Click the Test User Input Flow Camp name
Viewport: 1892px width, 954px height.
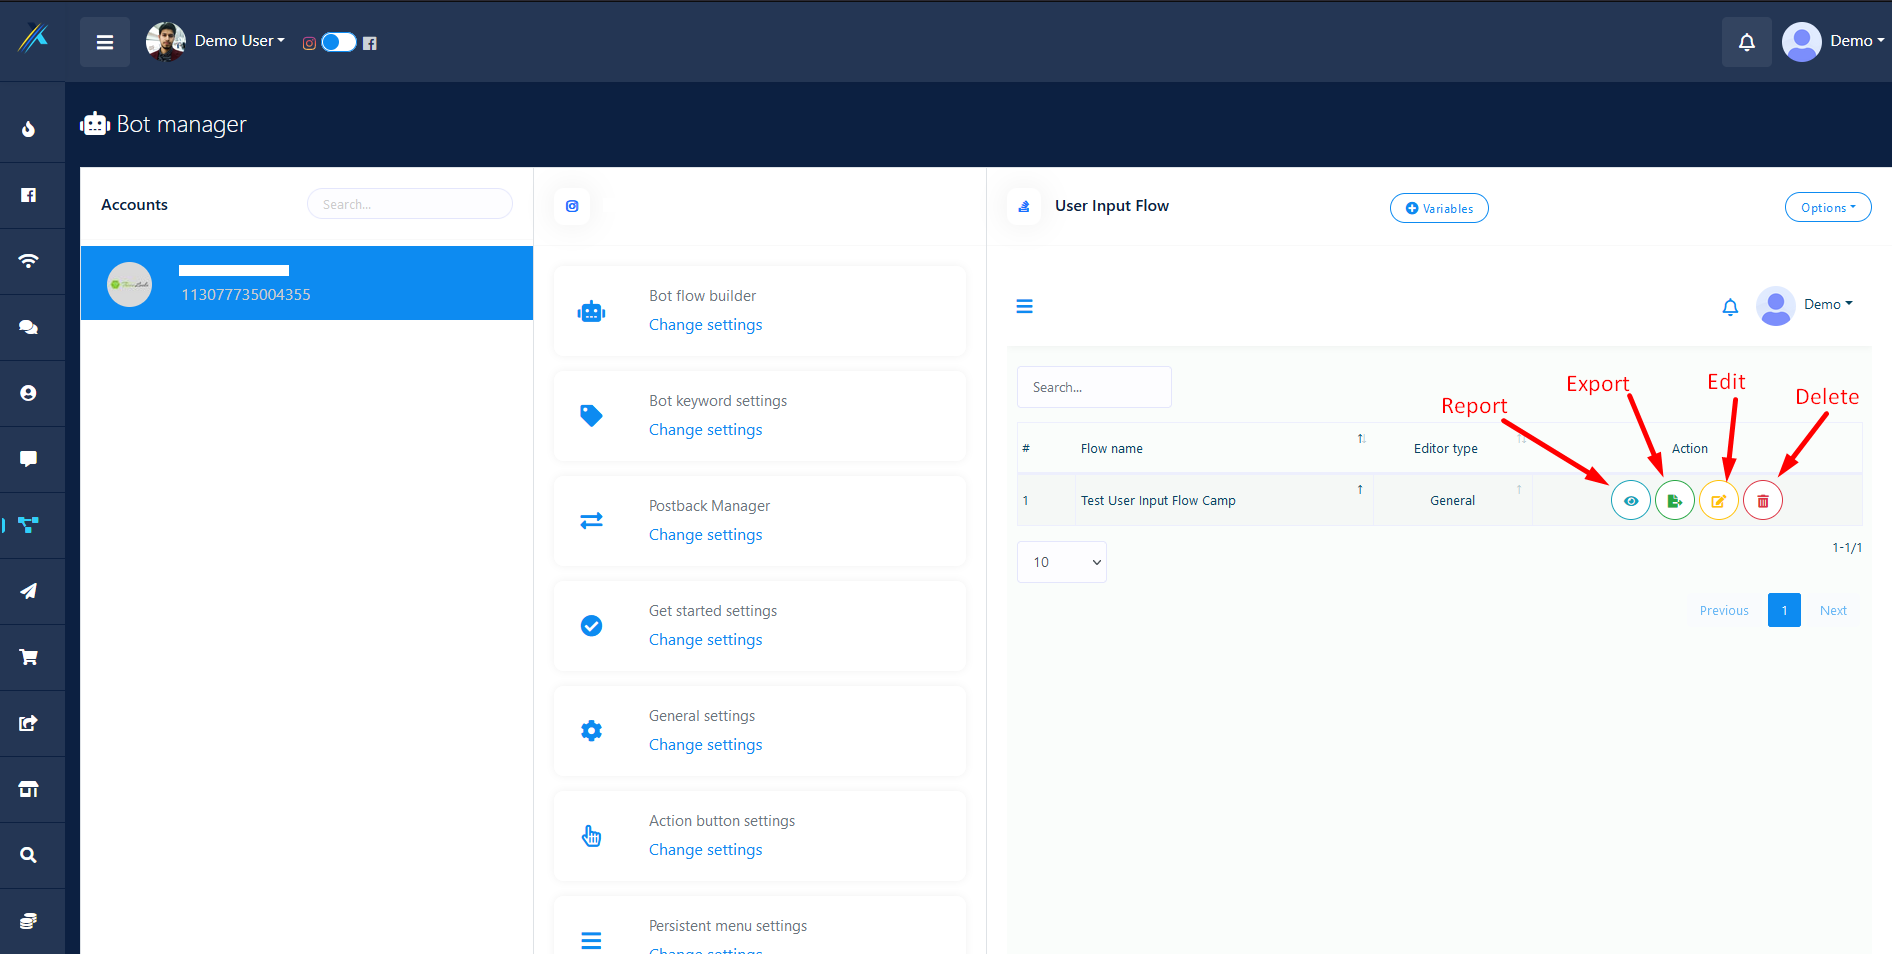pos(1158,501)
